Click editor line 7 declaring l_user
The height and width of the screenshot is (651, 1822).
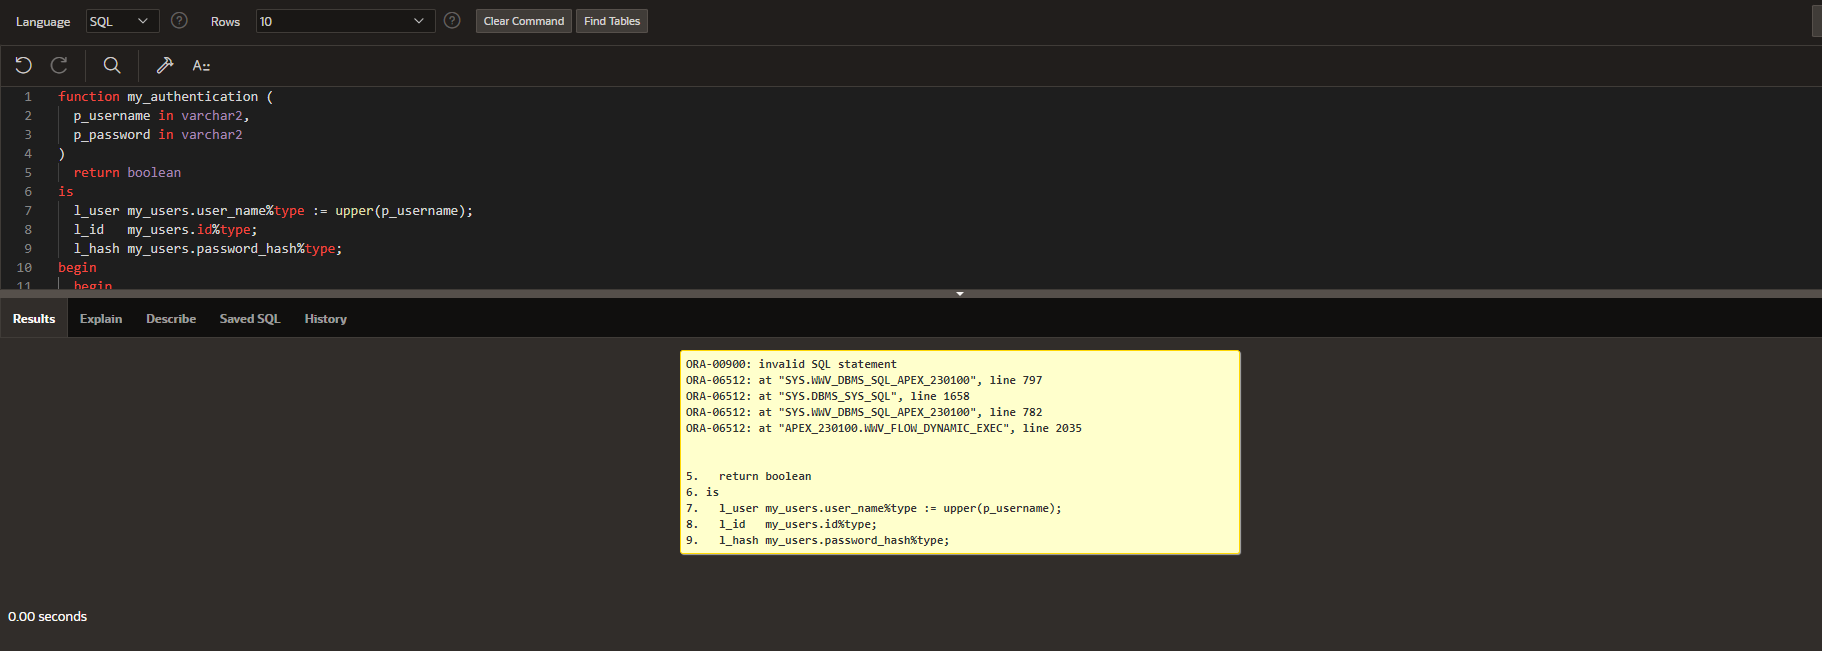[273, 211]
